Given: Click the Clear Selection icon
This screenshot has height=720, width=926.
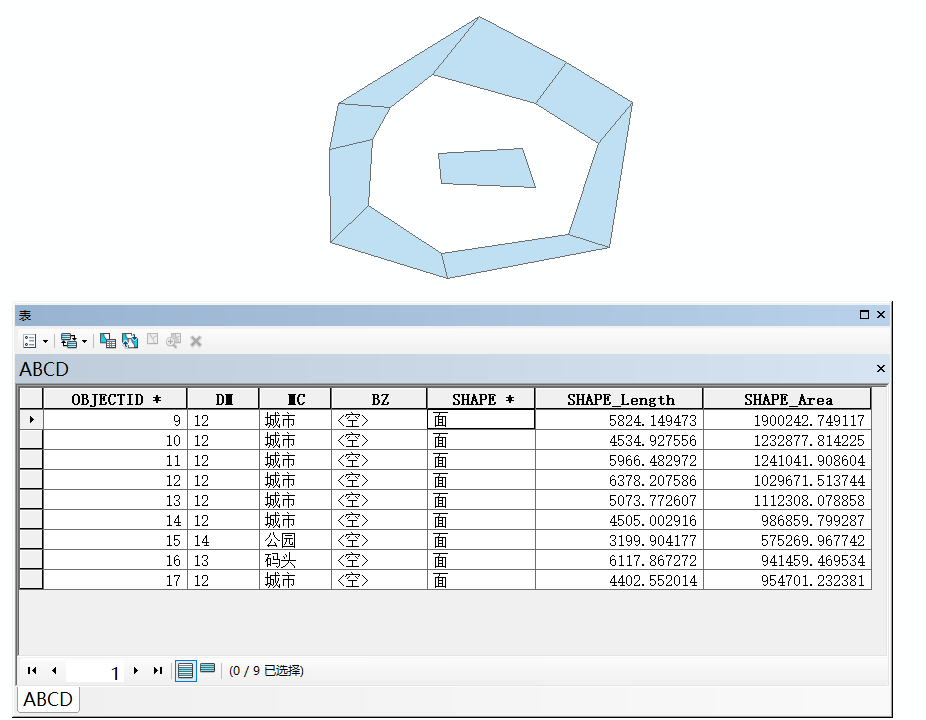Looking at the screenshot, I should click(x=152, y=340).
